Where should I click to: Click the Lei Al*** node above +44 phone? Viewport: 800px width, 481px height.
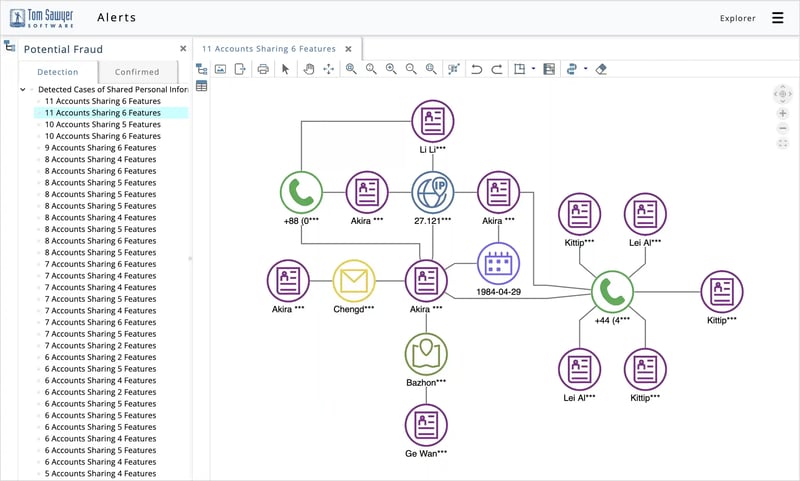[645, 214]
